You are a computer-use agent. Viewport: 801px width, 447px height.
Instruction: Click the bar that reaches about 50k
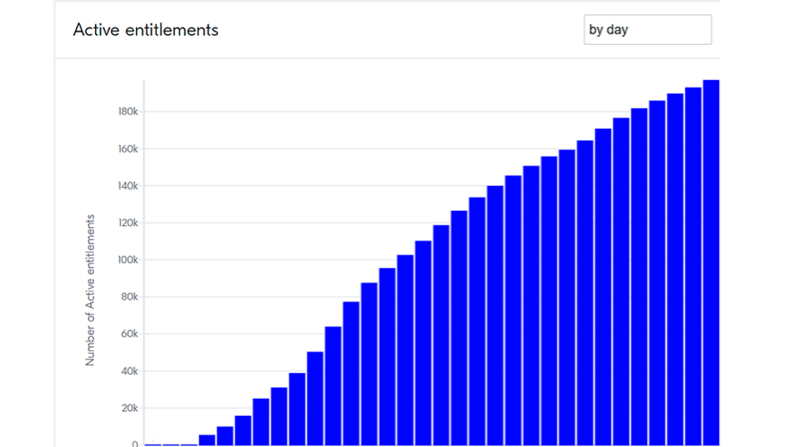tap(315, 398)
